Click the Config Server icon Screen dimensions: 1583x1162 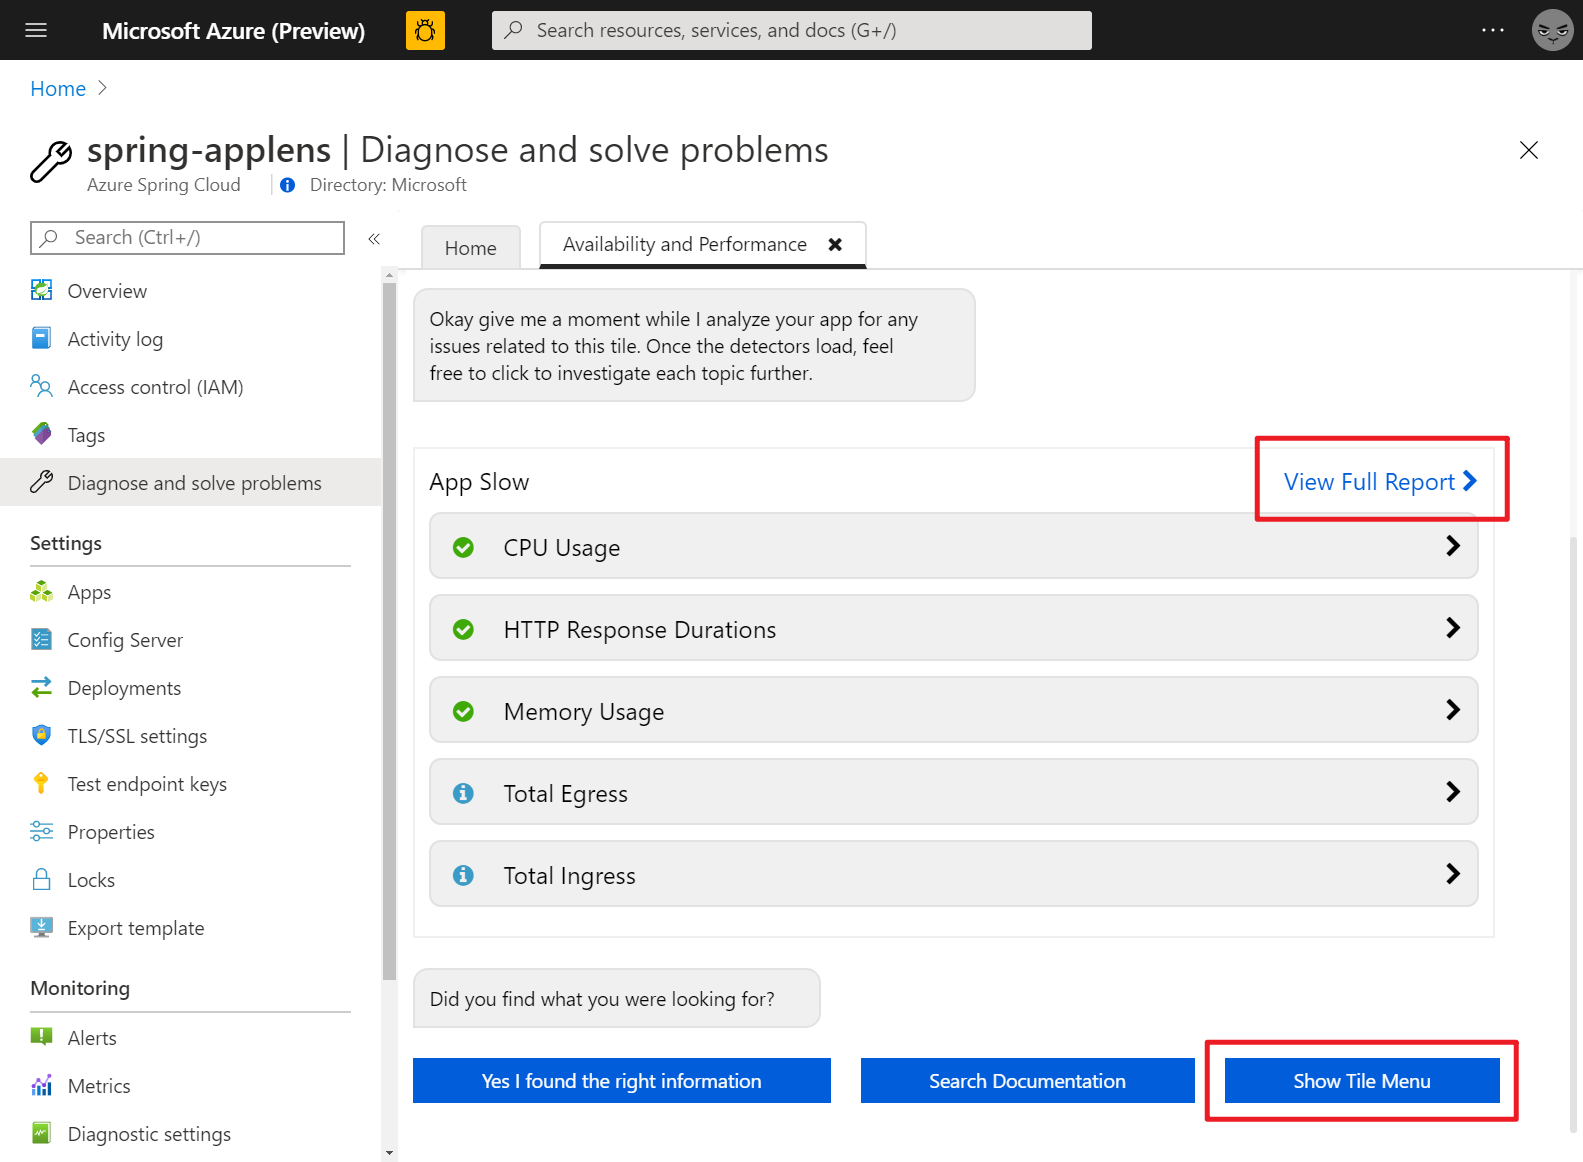pos(41,639)
